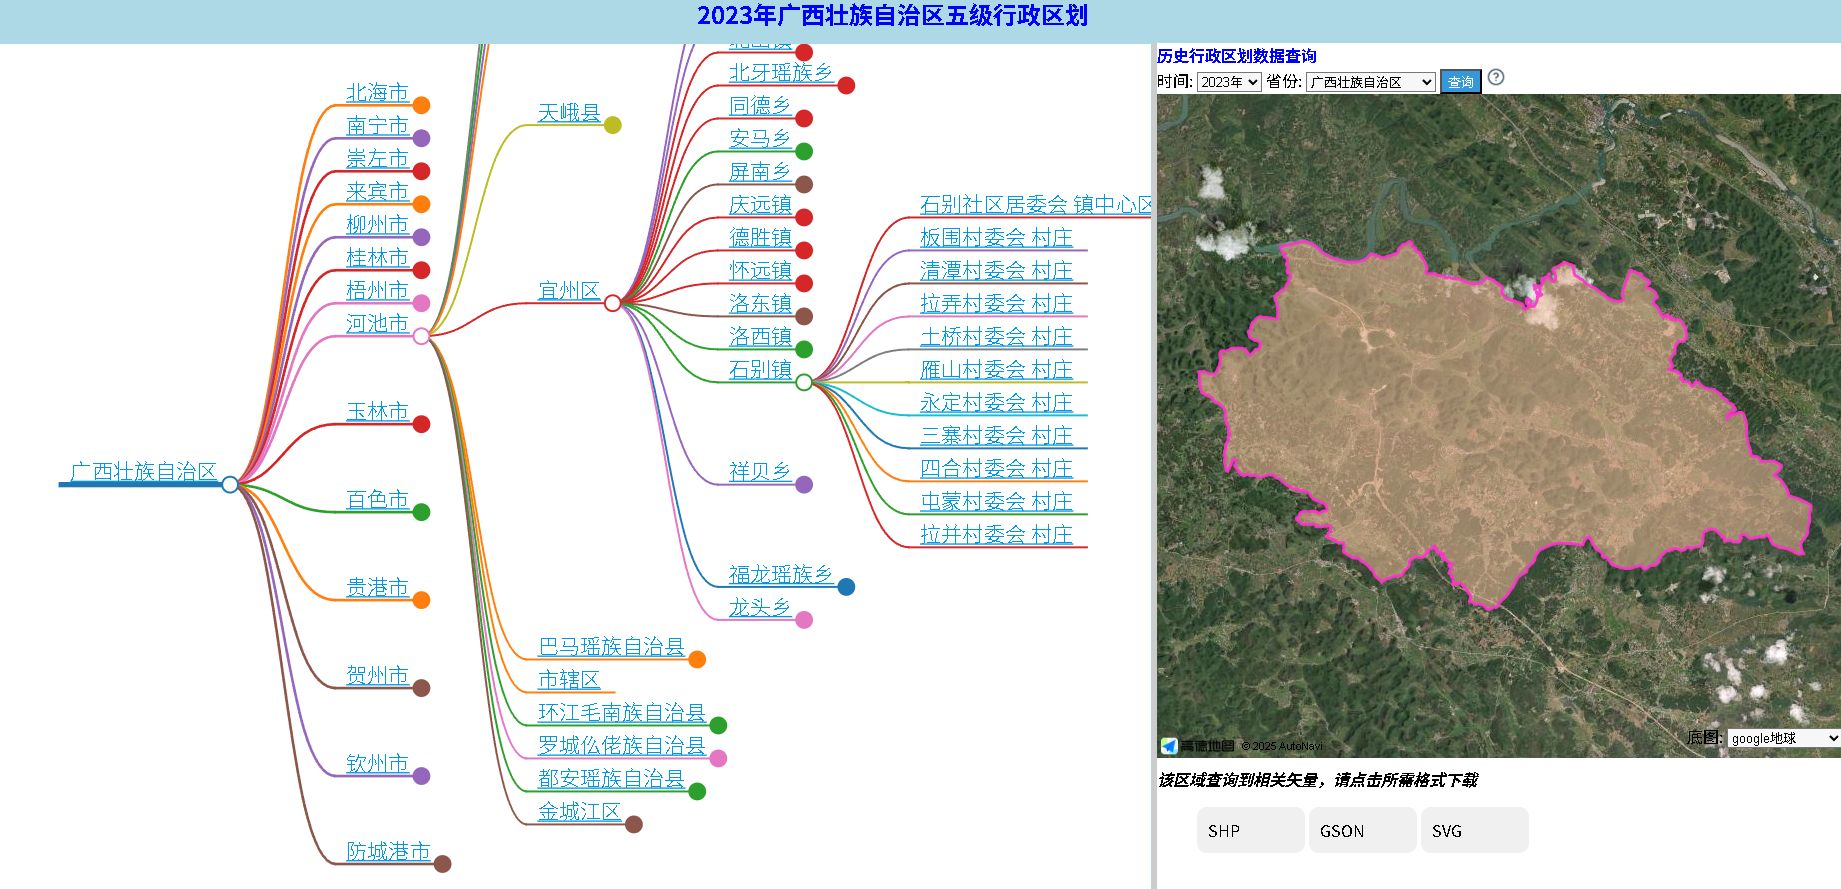The width and height of the screenshot is (1841, 889).
Task: Collapse the 石别镇 node circle
Action: pyautogui.click(x=804, y=382)
